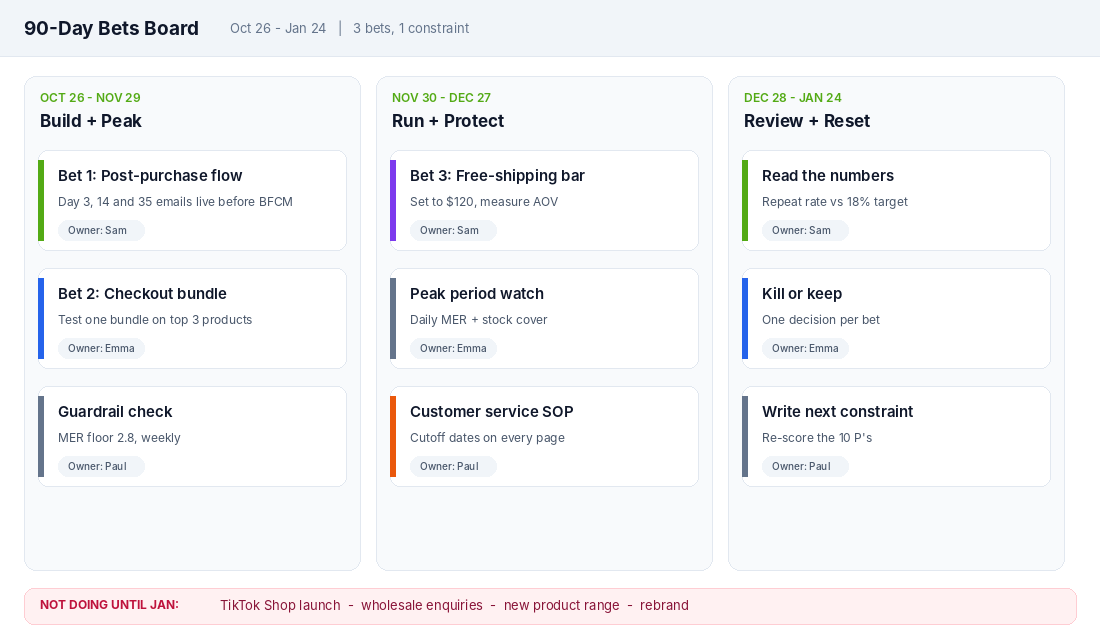Select the Kill or keep card title
Screen dimensions: 1100x640
(x=802, y=293)
